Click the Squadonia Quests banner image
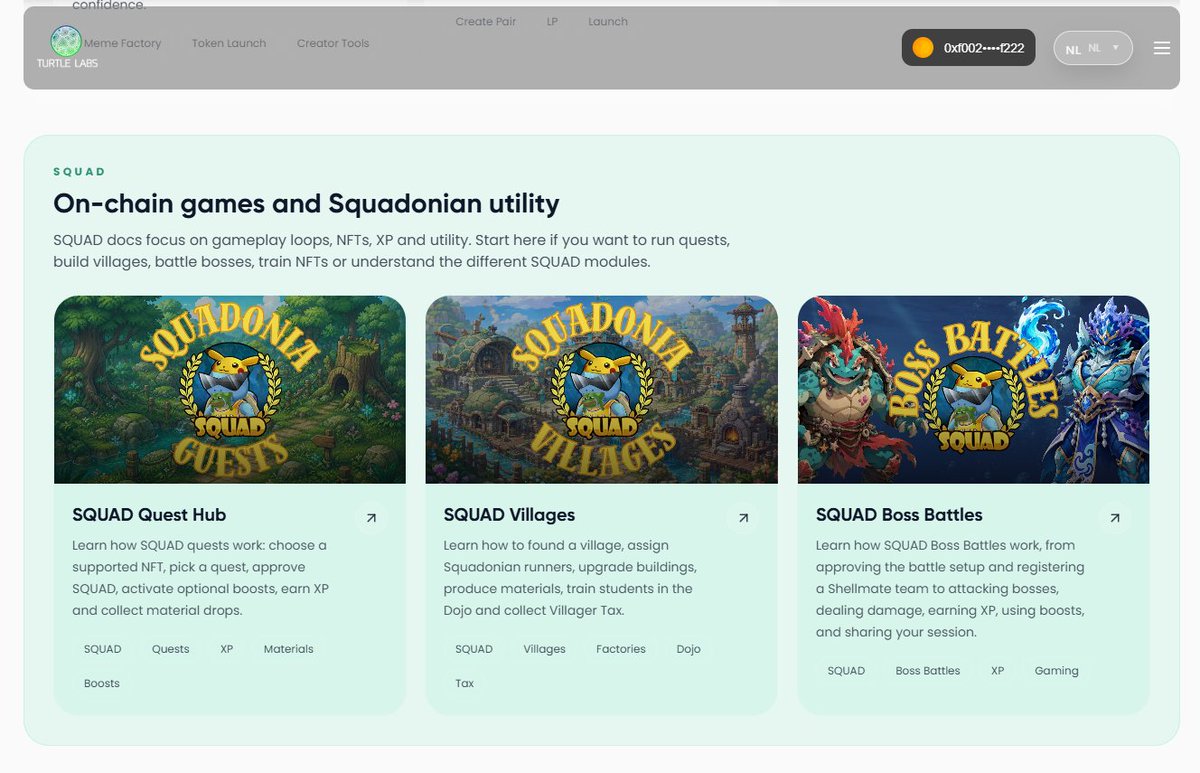 tap(230, 390)
